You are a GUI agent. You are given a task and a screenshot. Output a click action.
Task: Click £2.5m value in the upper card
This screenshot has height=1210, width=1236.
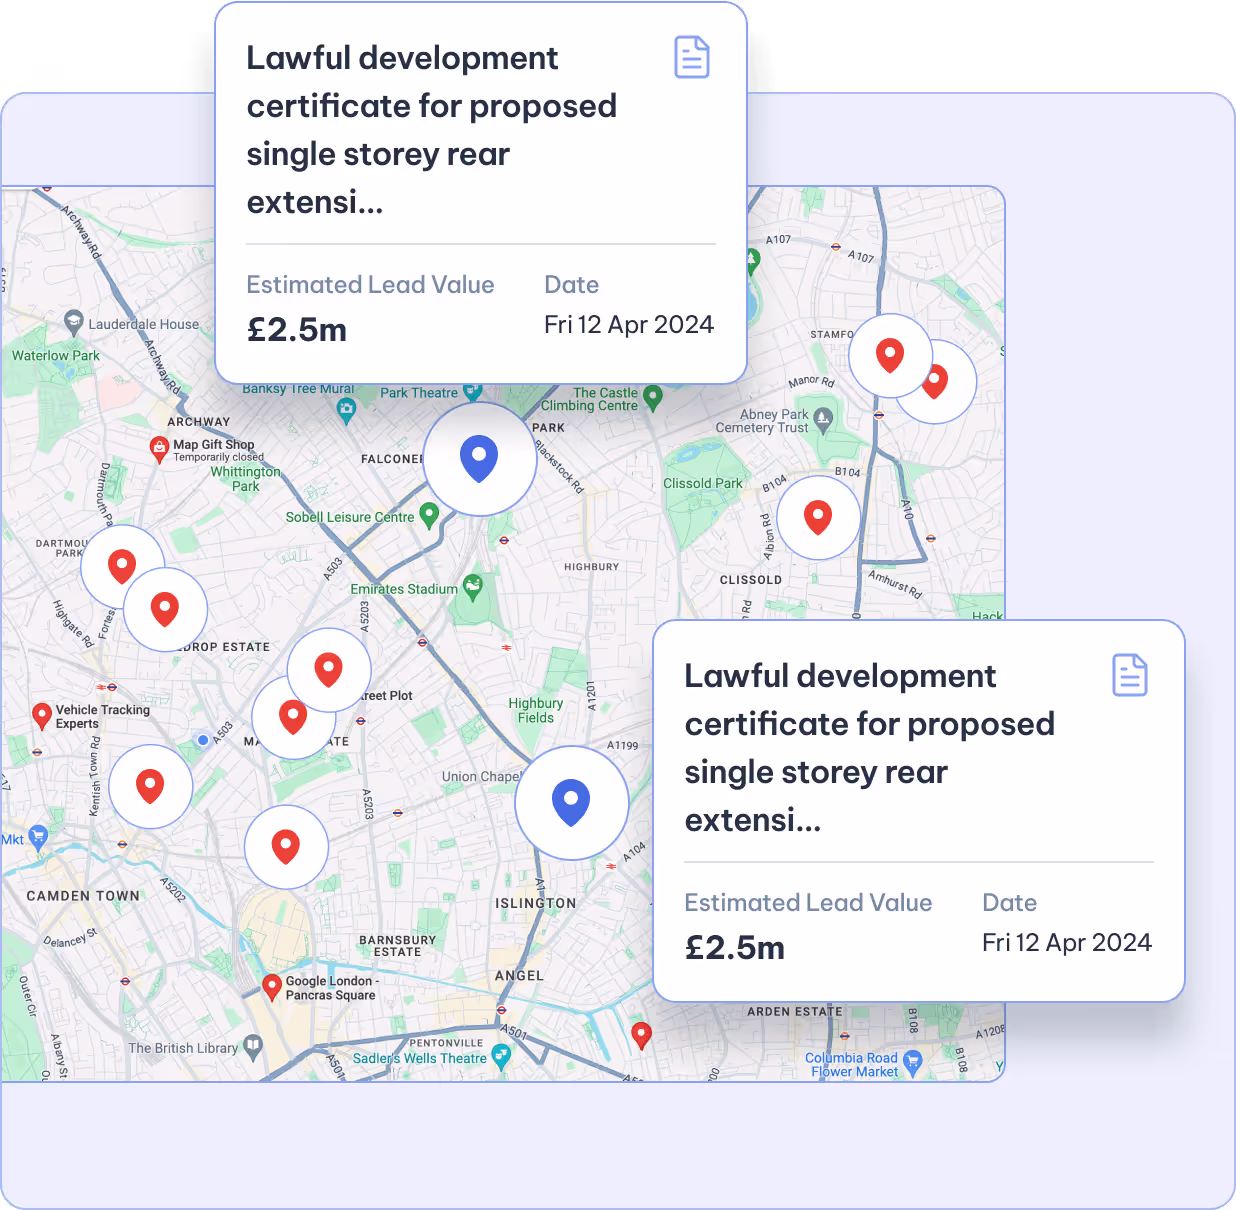[x=297, y=330]
